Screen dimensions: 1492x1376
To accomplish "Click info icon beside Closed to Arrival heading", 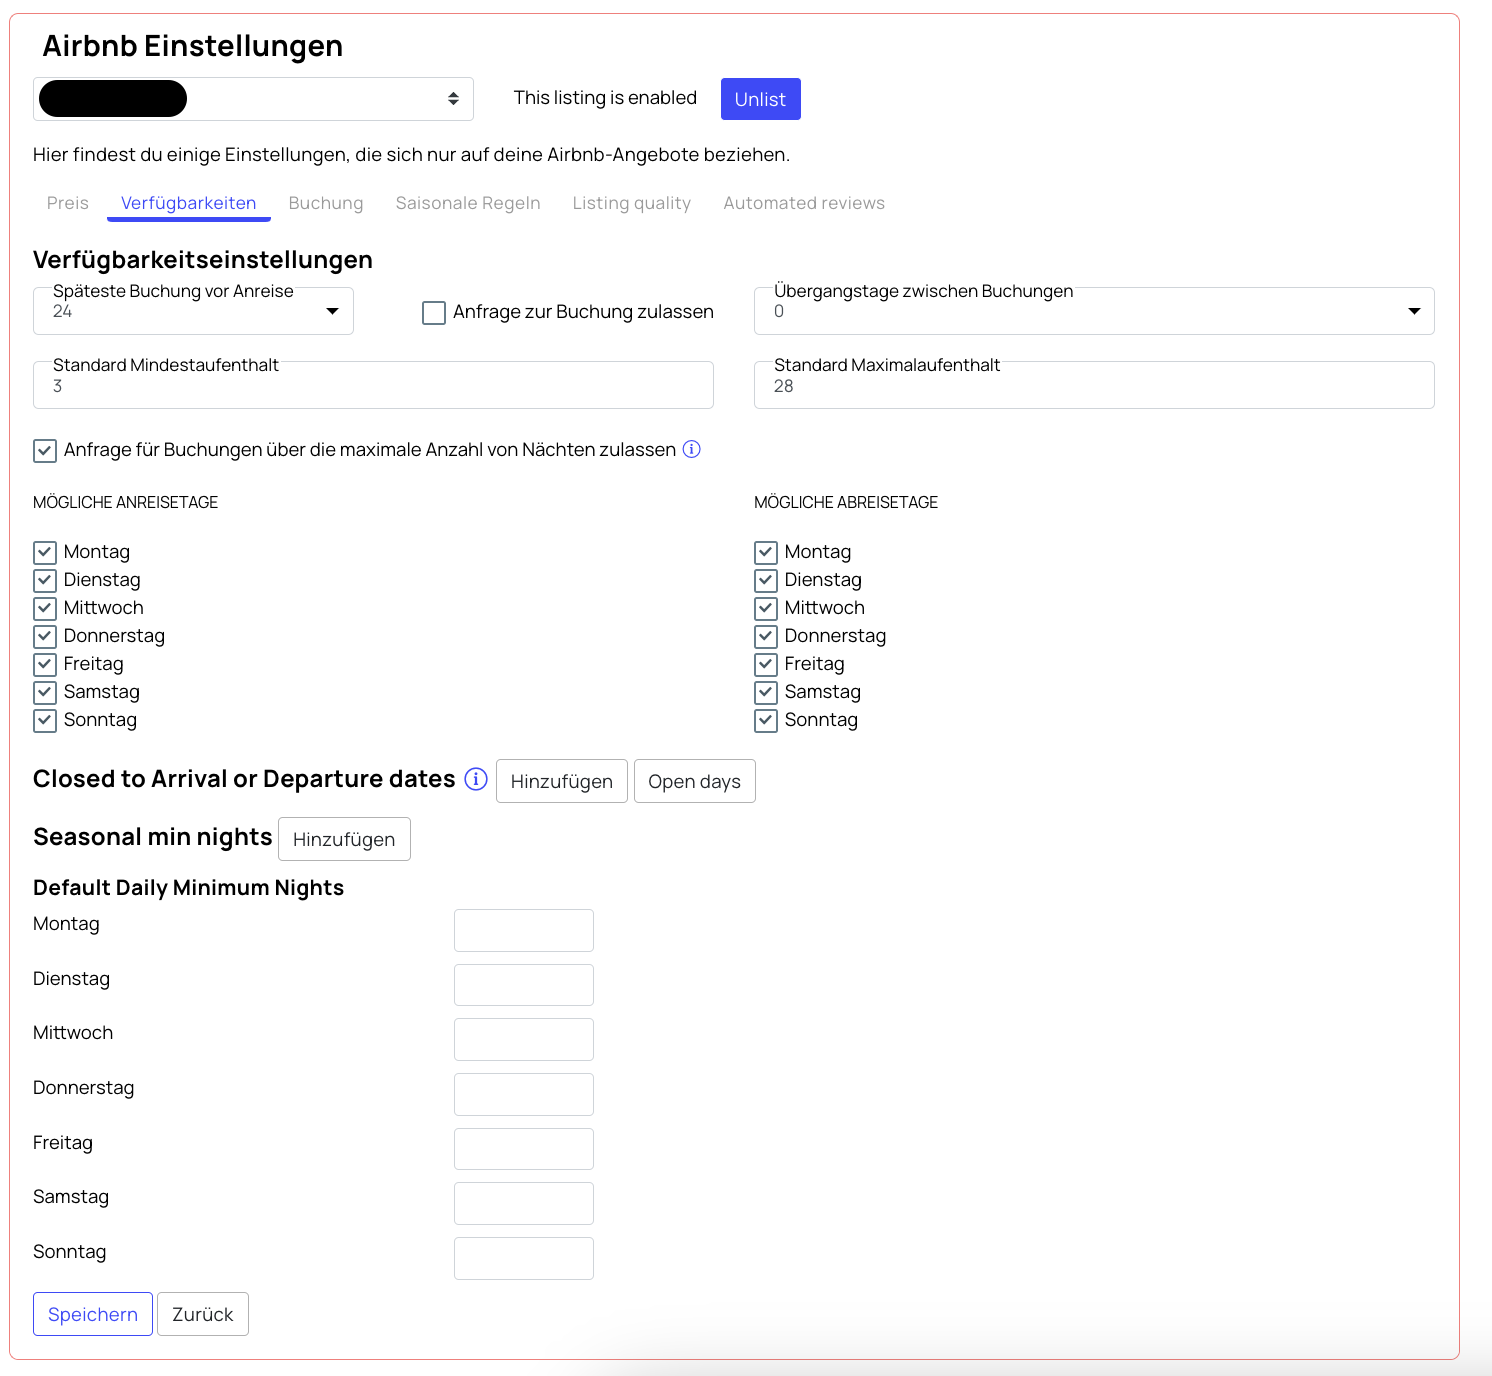I will (476, 779).
